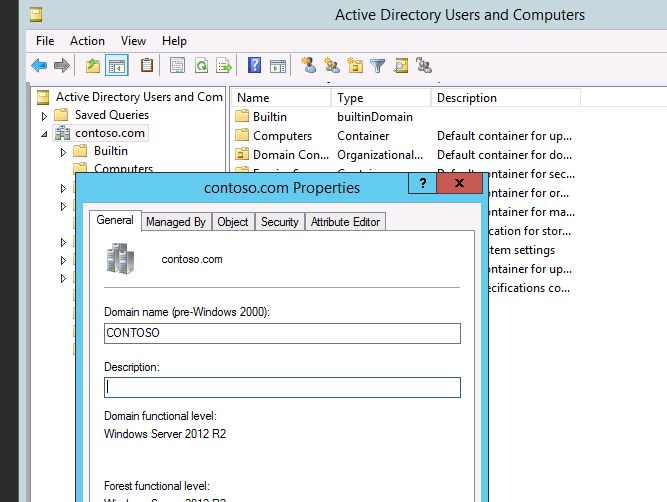Toggle Show/Hide Action Pane icon

point(278,66)
